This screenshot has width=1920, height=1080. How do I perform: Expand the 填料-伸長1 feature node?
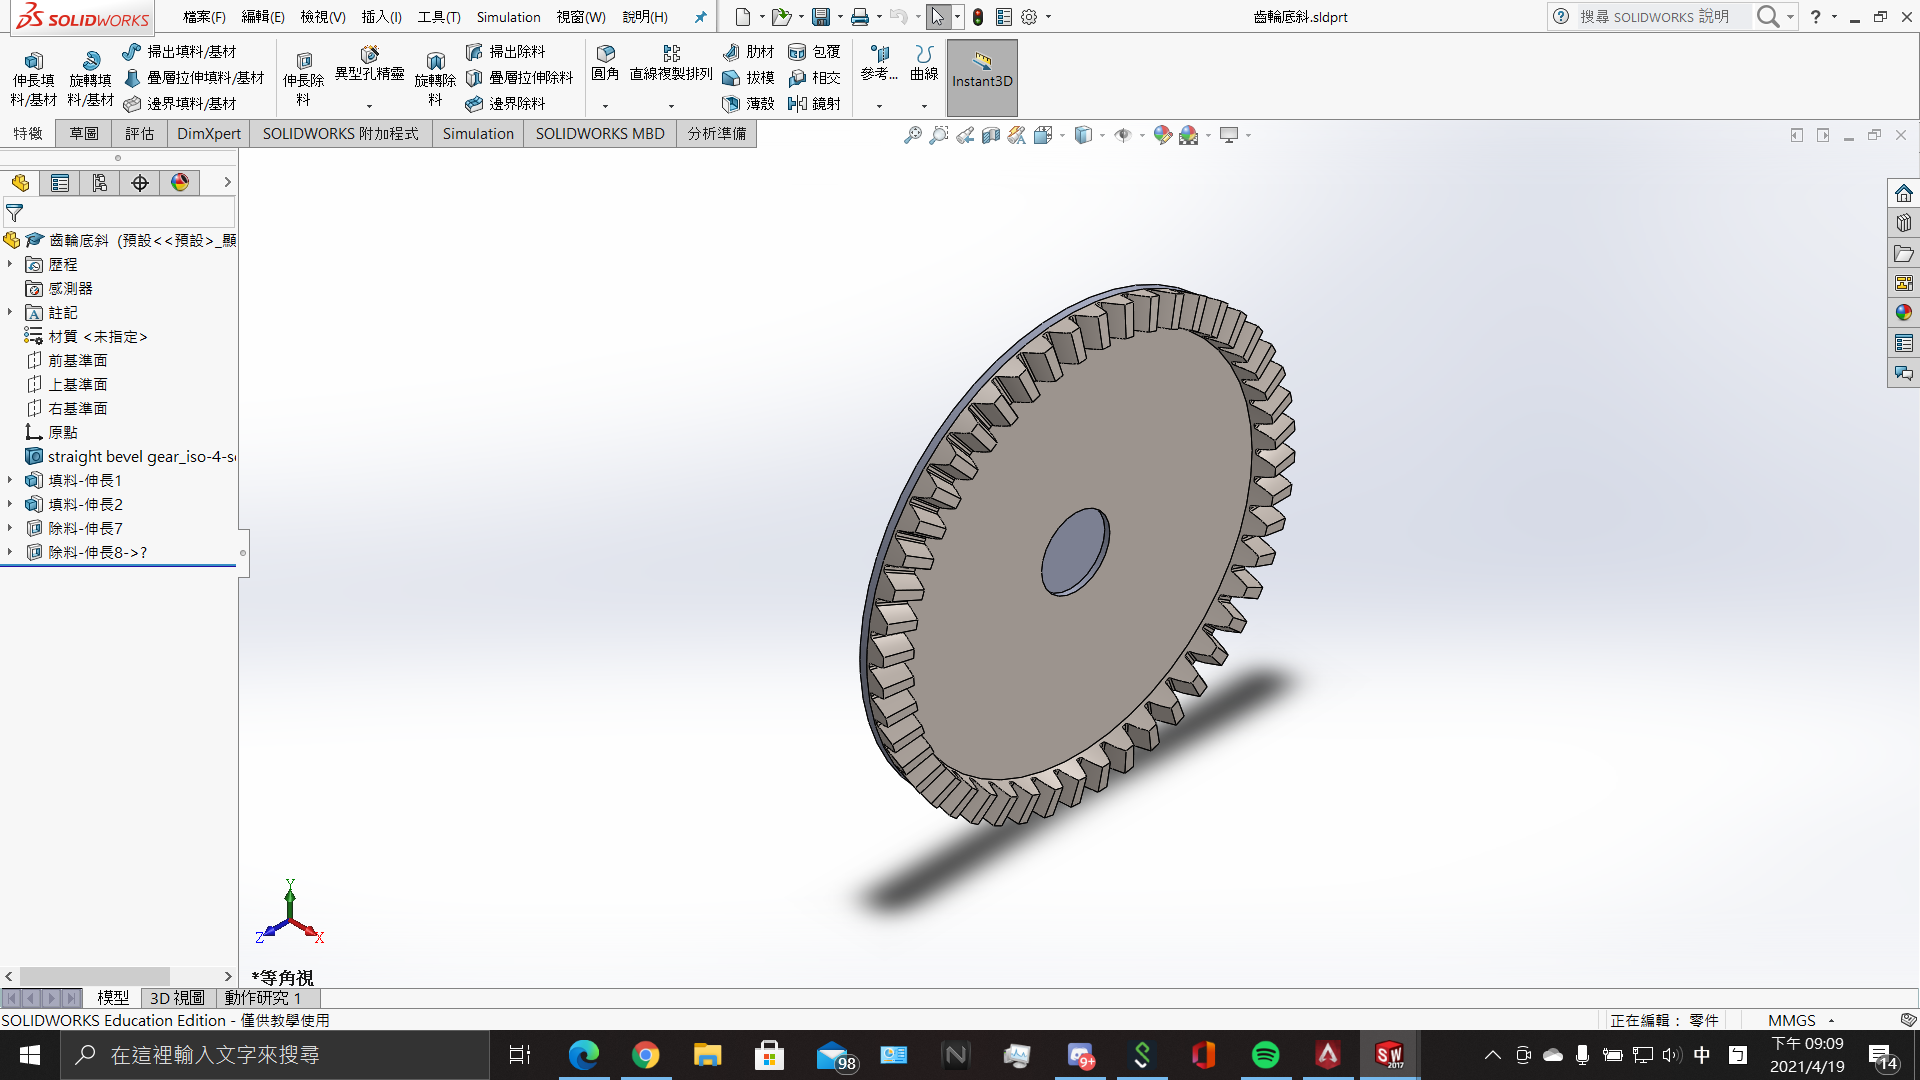[x=10, y=480]
